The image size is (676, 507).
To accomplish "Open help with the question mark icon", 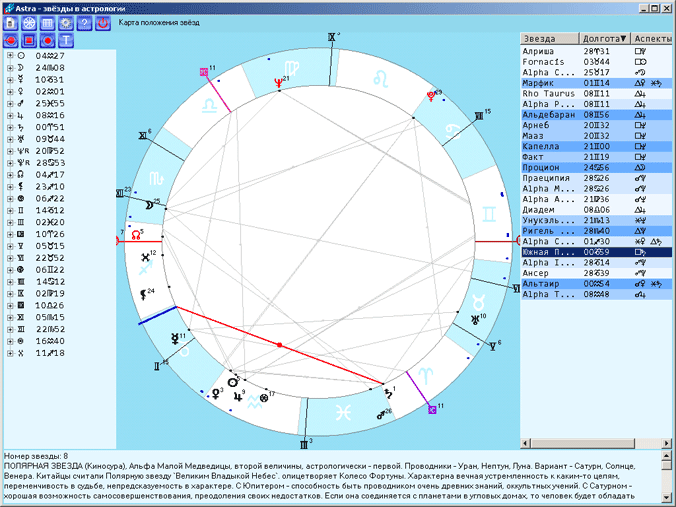I will coord(84,23).
